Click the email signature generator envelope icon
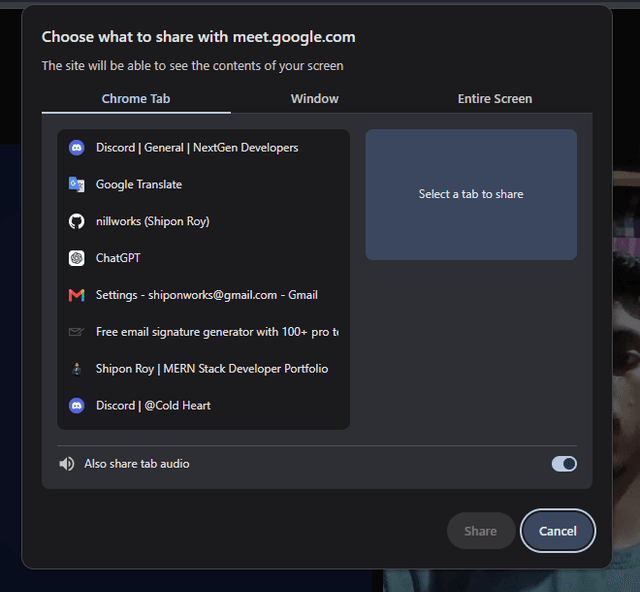Screen dimensions: 640x592 point(76,332)
